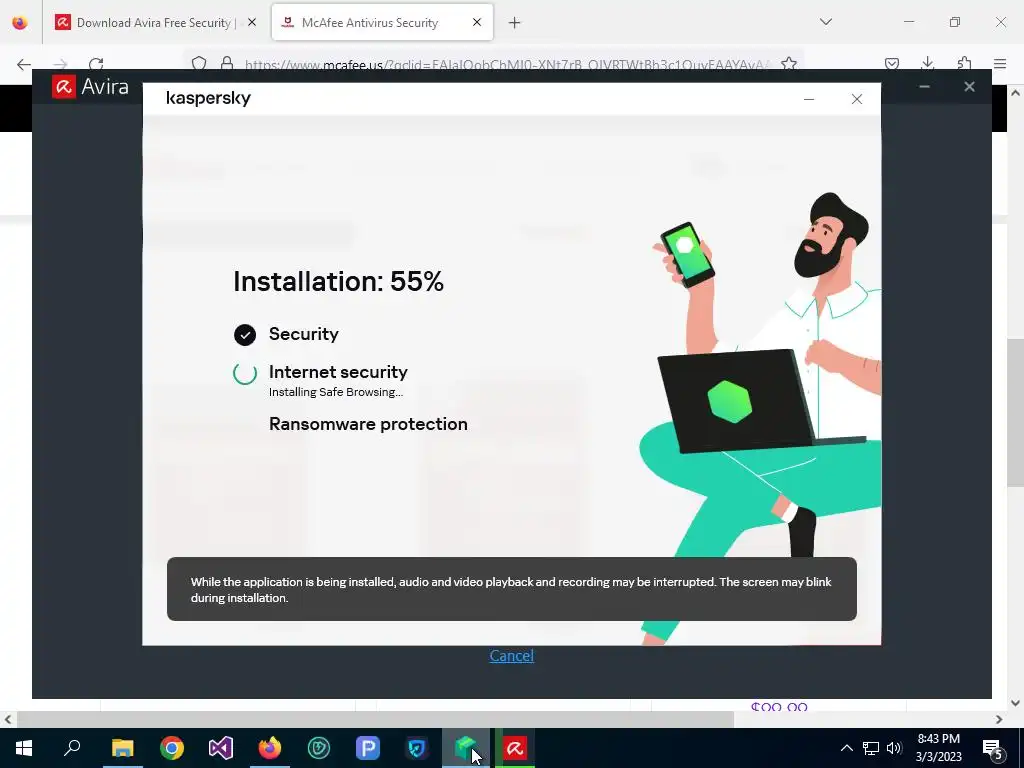
Task: Open the green circular shield app in taskbar
Action: point(319,748)
